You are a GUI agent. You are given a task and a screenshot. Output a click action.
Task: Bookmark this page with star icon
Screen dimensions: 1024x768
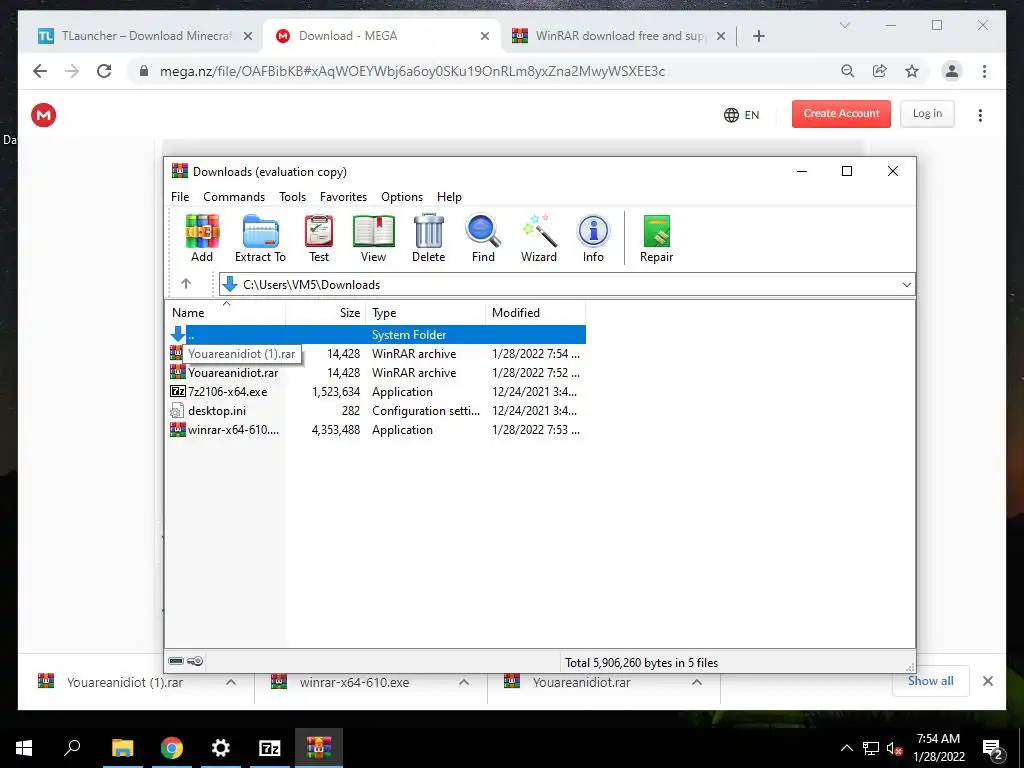pos(912,71)
